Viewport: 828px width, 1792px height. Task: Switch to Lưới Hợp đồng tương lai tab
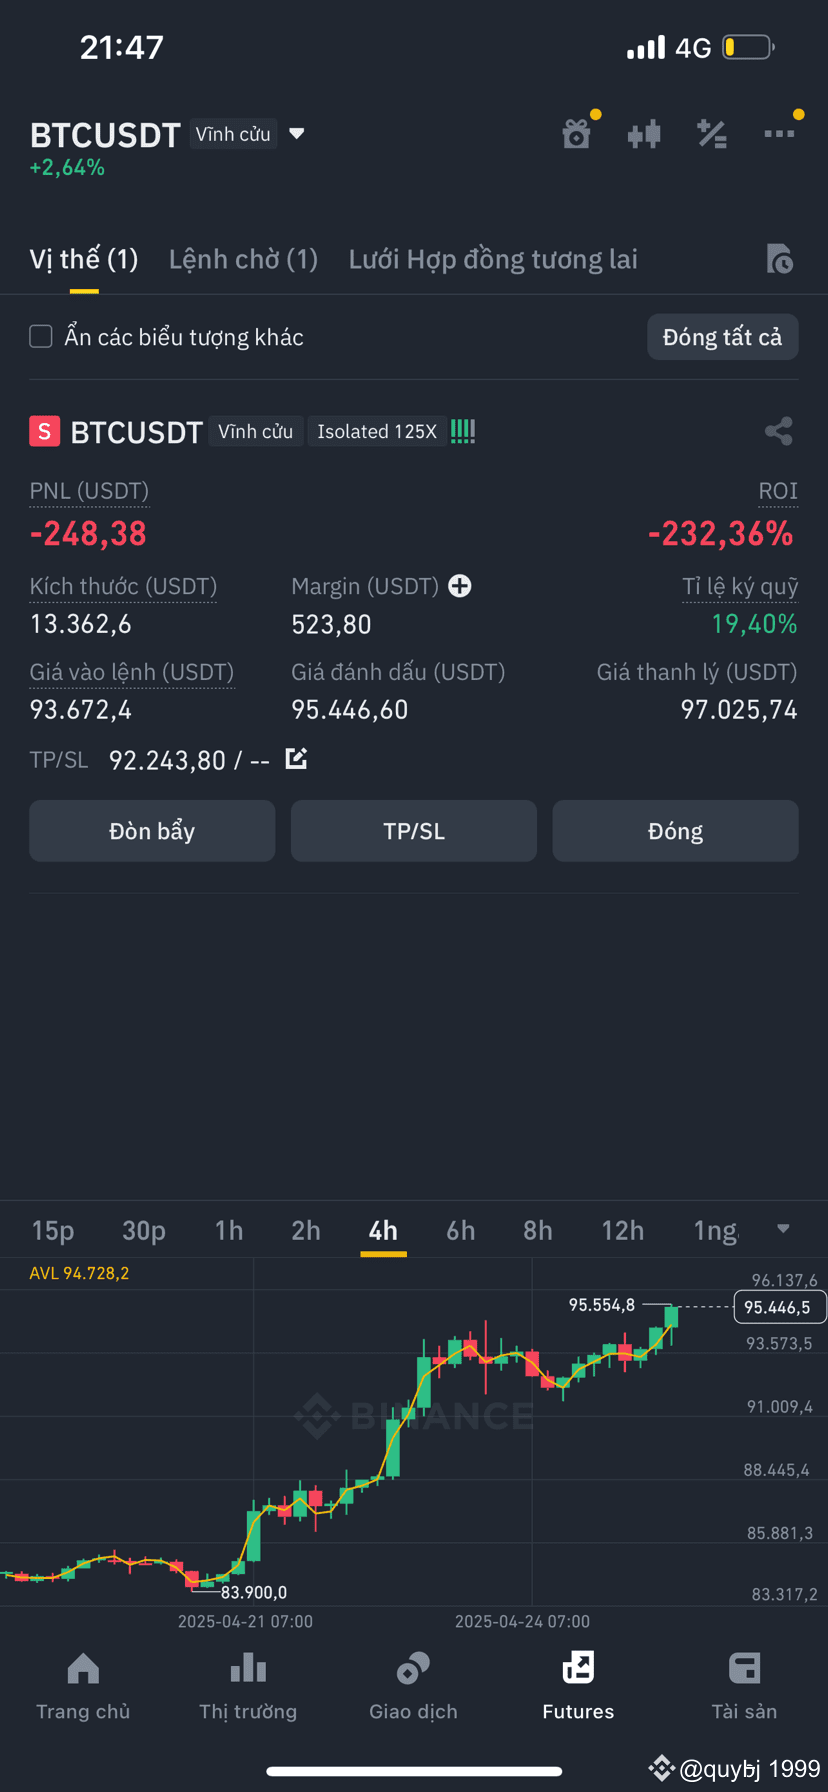493,259
